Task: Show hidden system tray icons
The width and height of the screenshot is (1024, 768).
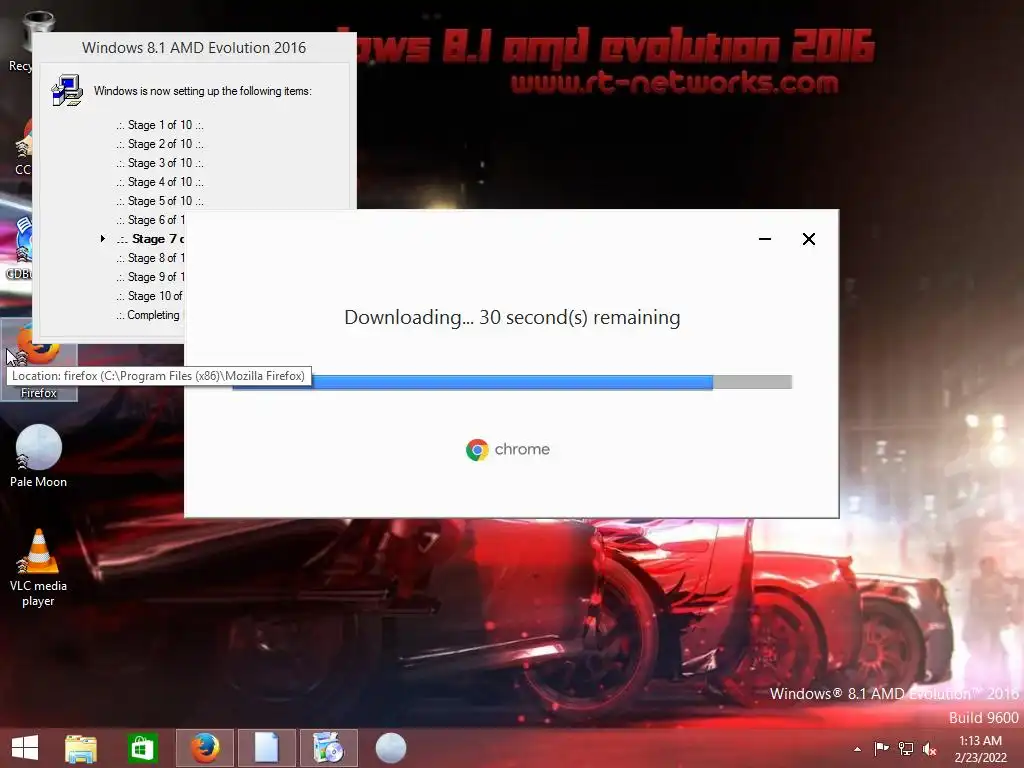Action: pos(857,749)
